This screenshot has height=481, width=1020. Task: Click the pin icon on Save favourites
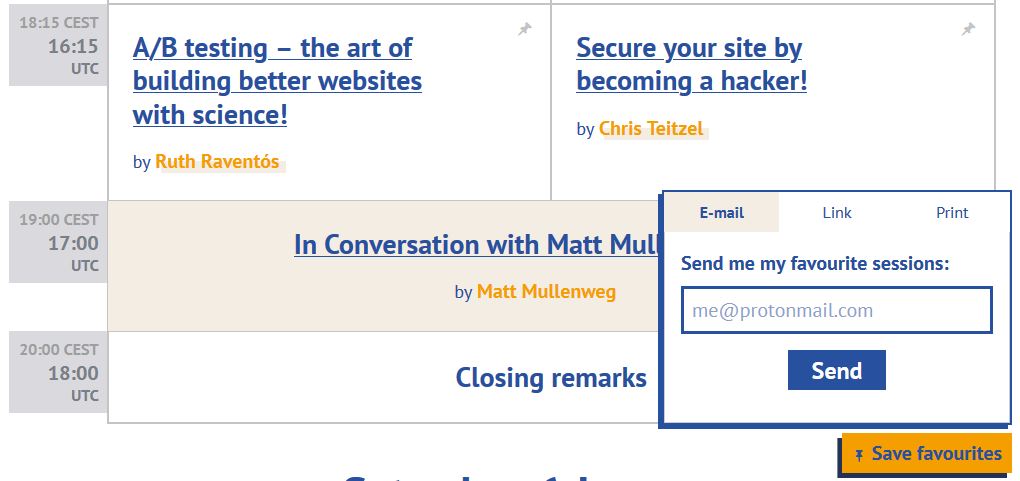click(x=858, y=455)
